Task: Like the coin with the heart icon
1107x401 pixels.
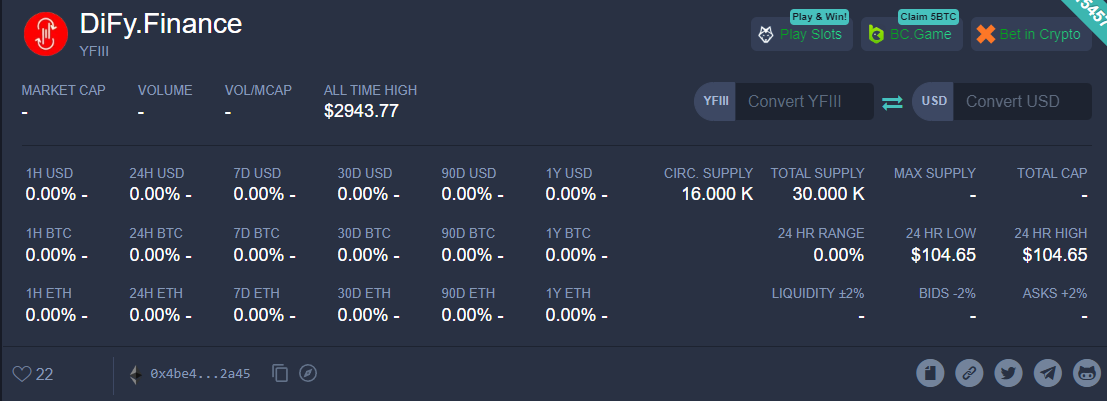Action: [23, 374]
